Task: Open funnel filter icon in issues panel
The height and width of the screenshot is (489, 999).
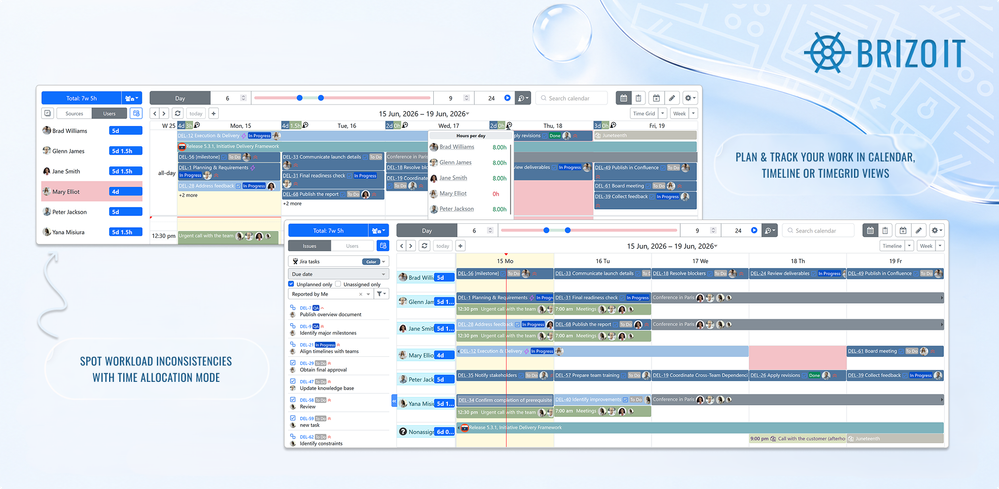Action: coord(380,294)
